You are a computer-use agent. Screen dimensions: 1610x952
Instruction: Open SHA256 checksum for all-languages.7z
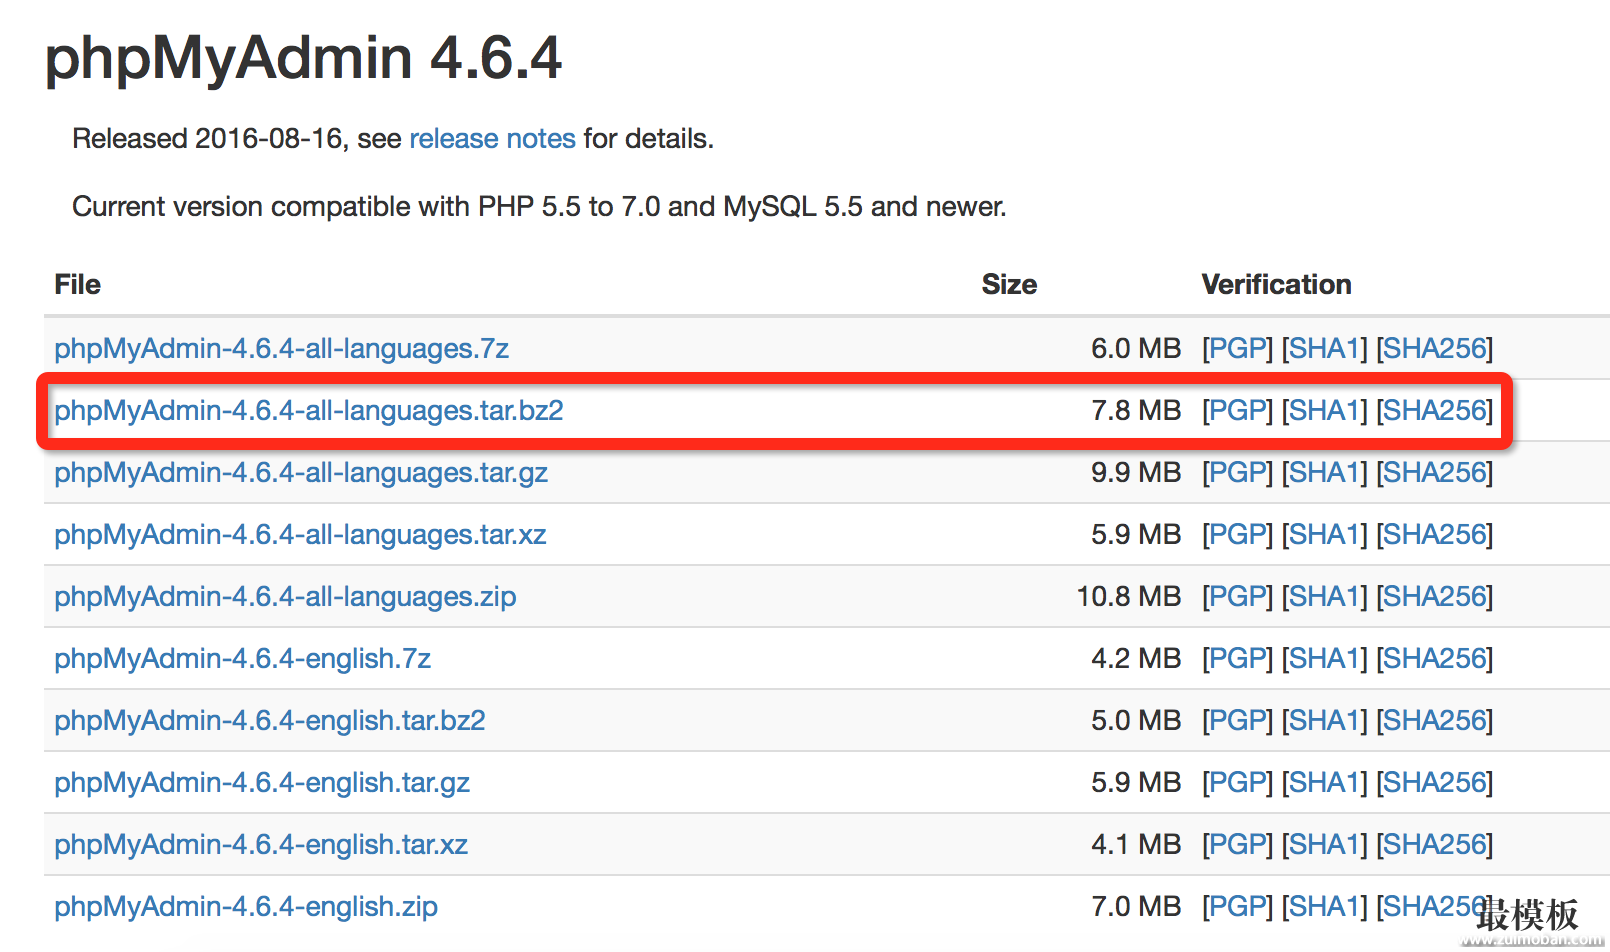click(x=1434, y=348)
